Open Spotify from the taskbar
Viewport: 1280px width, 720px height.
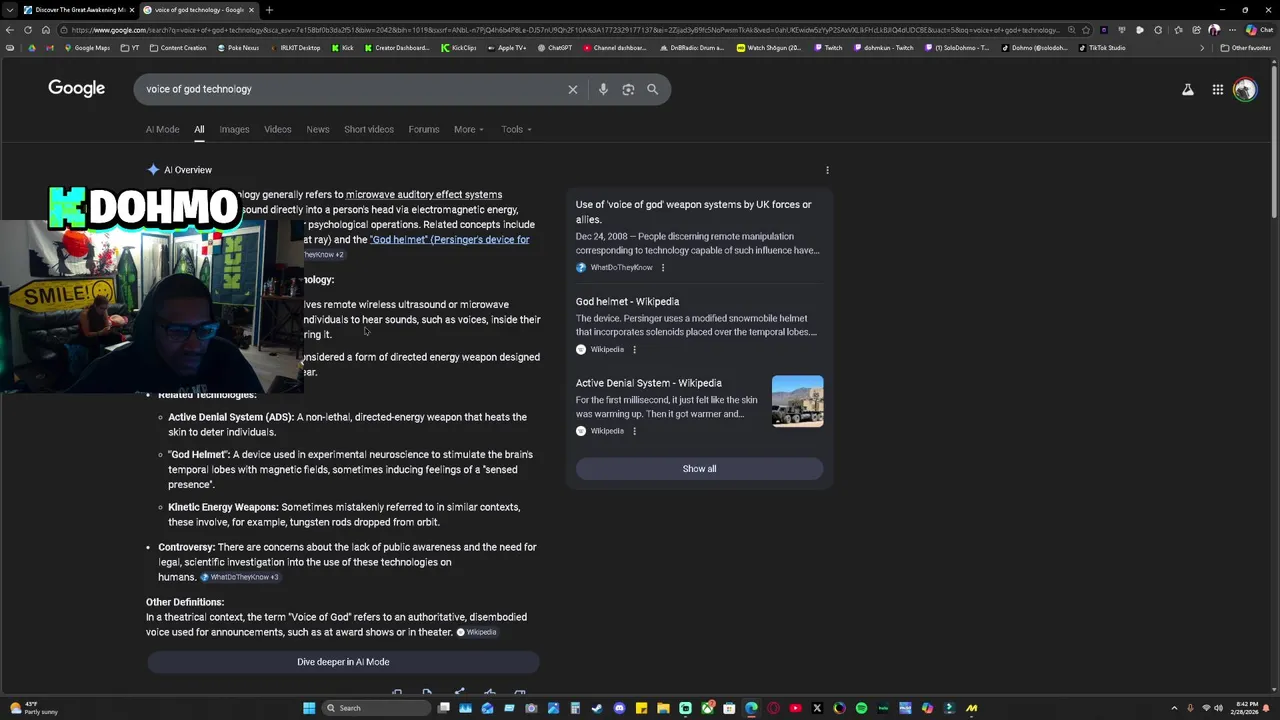pyautogui.click(x=861, y=708)
